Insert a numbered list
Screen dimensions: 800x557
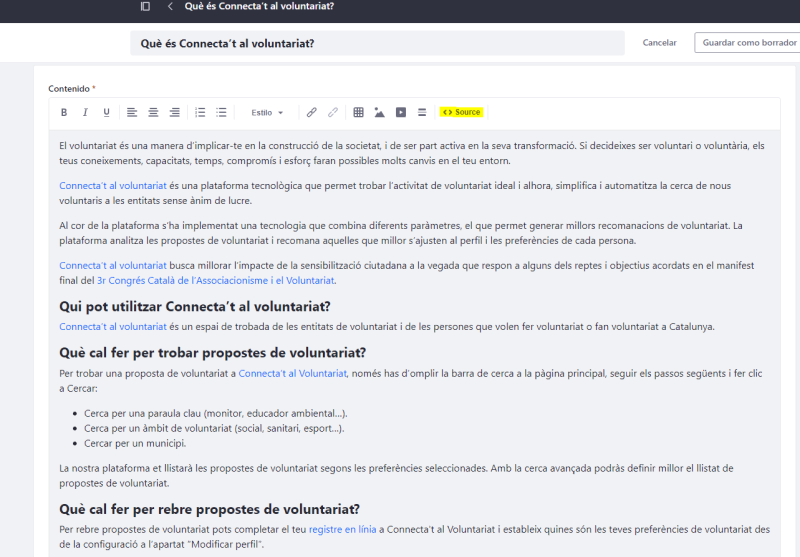pos(201,112)
